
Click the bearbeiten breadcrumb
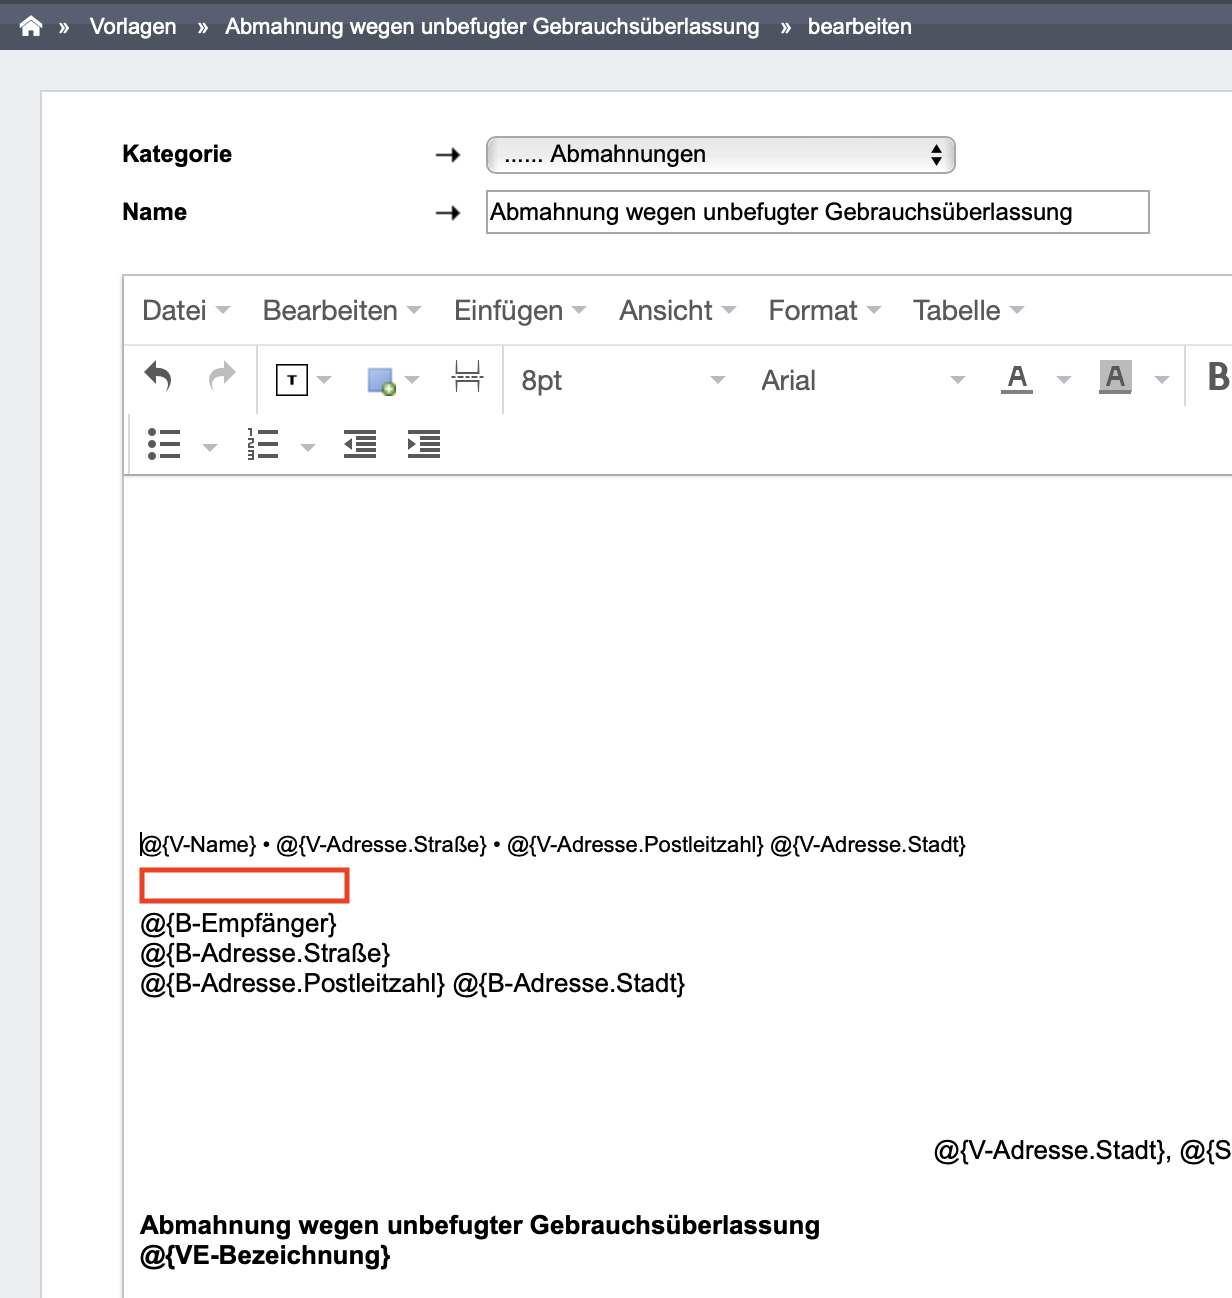[x=860, y=27]
